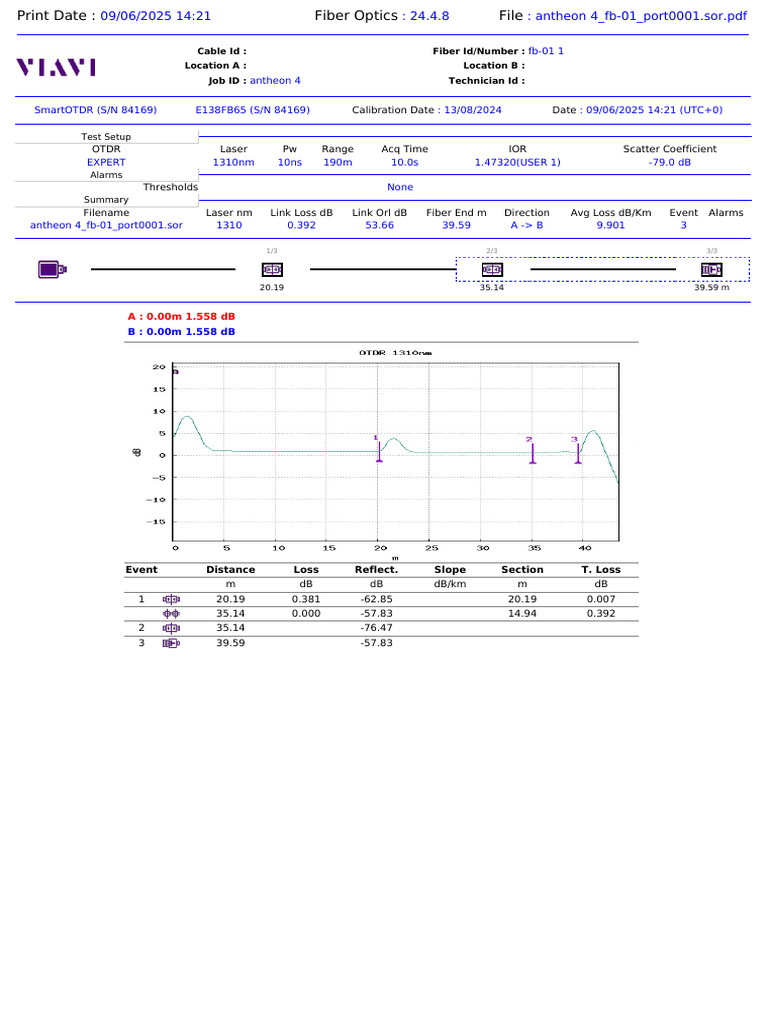Click summary filename antheon 4_fb-01_port0001.sor

pos(106,225)
